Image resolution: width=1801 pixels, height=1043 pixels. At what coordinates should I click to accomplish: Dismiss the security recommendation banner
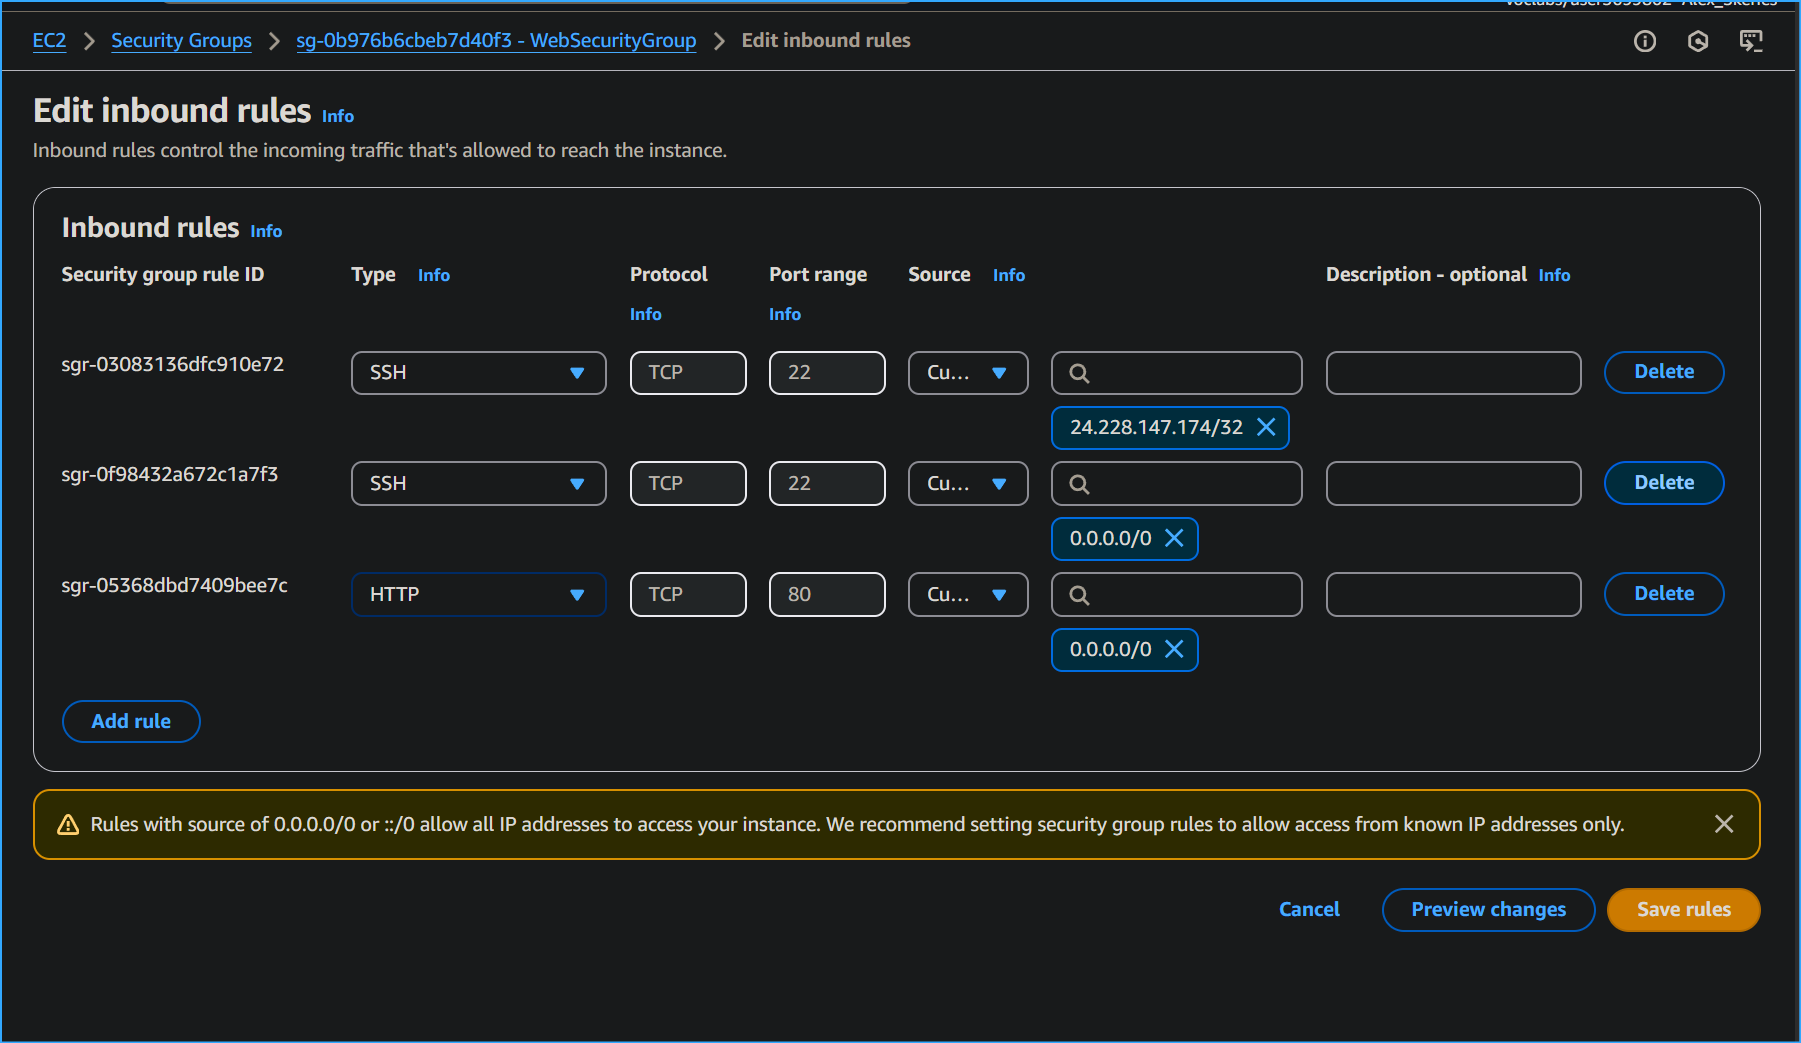tap(1724, 824)
